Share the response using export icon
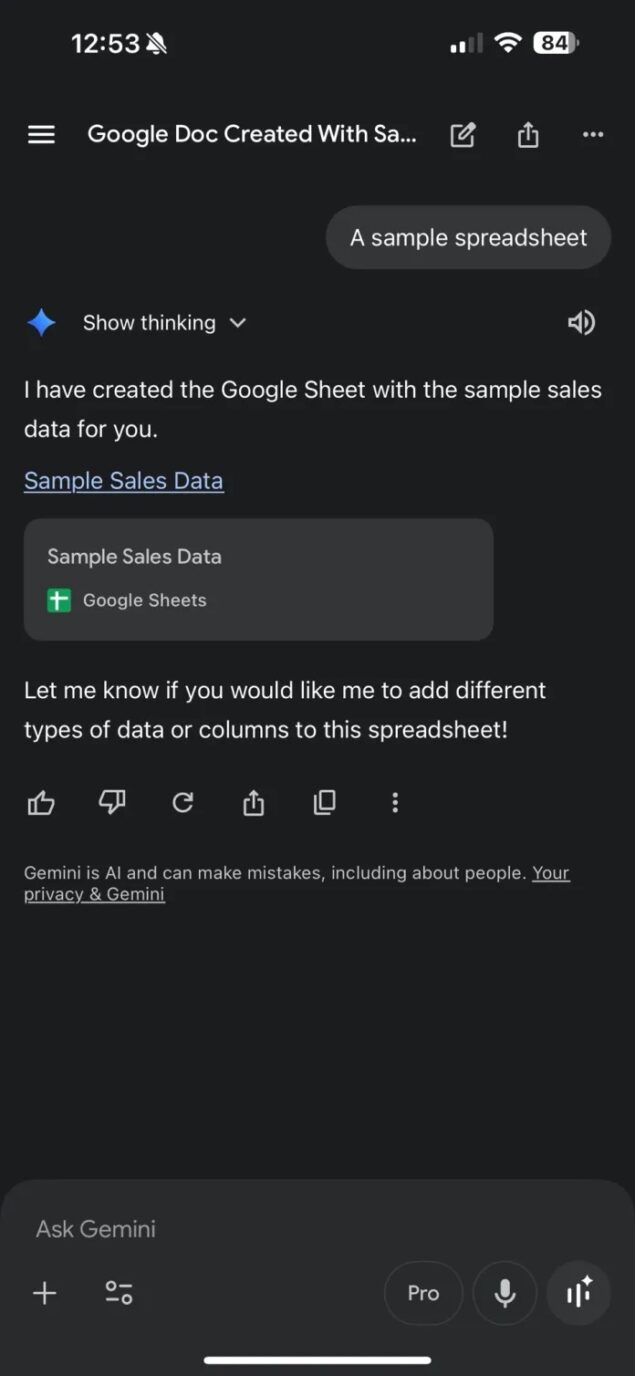 click(254, 802)
